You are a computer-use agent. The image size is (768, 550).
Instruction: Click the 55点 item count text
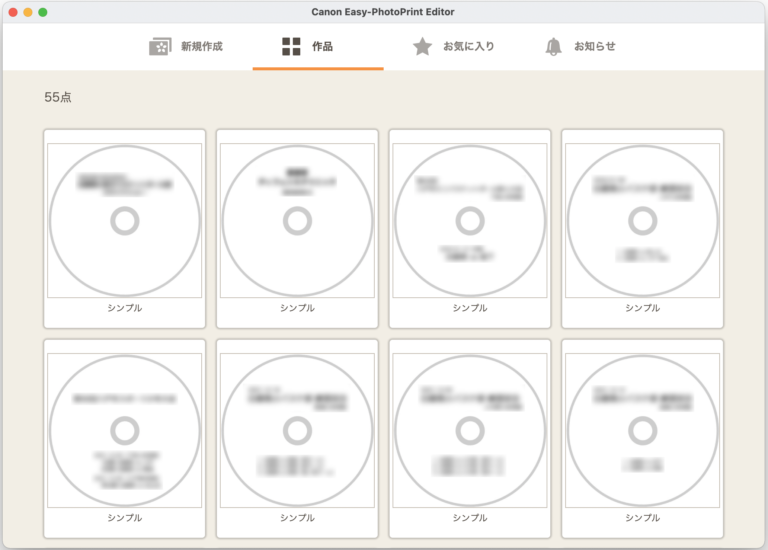58,97
